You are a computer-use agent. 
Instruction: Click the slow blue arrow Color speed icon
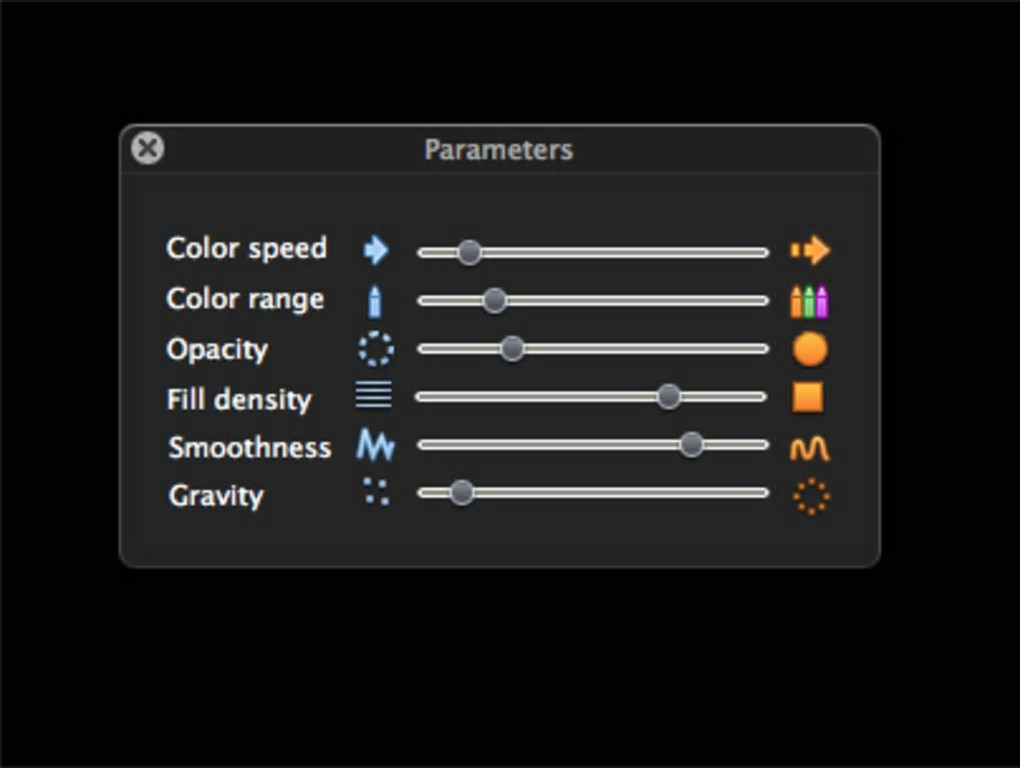pyautogui.click(x=375, y=250)
